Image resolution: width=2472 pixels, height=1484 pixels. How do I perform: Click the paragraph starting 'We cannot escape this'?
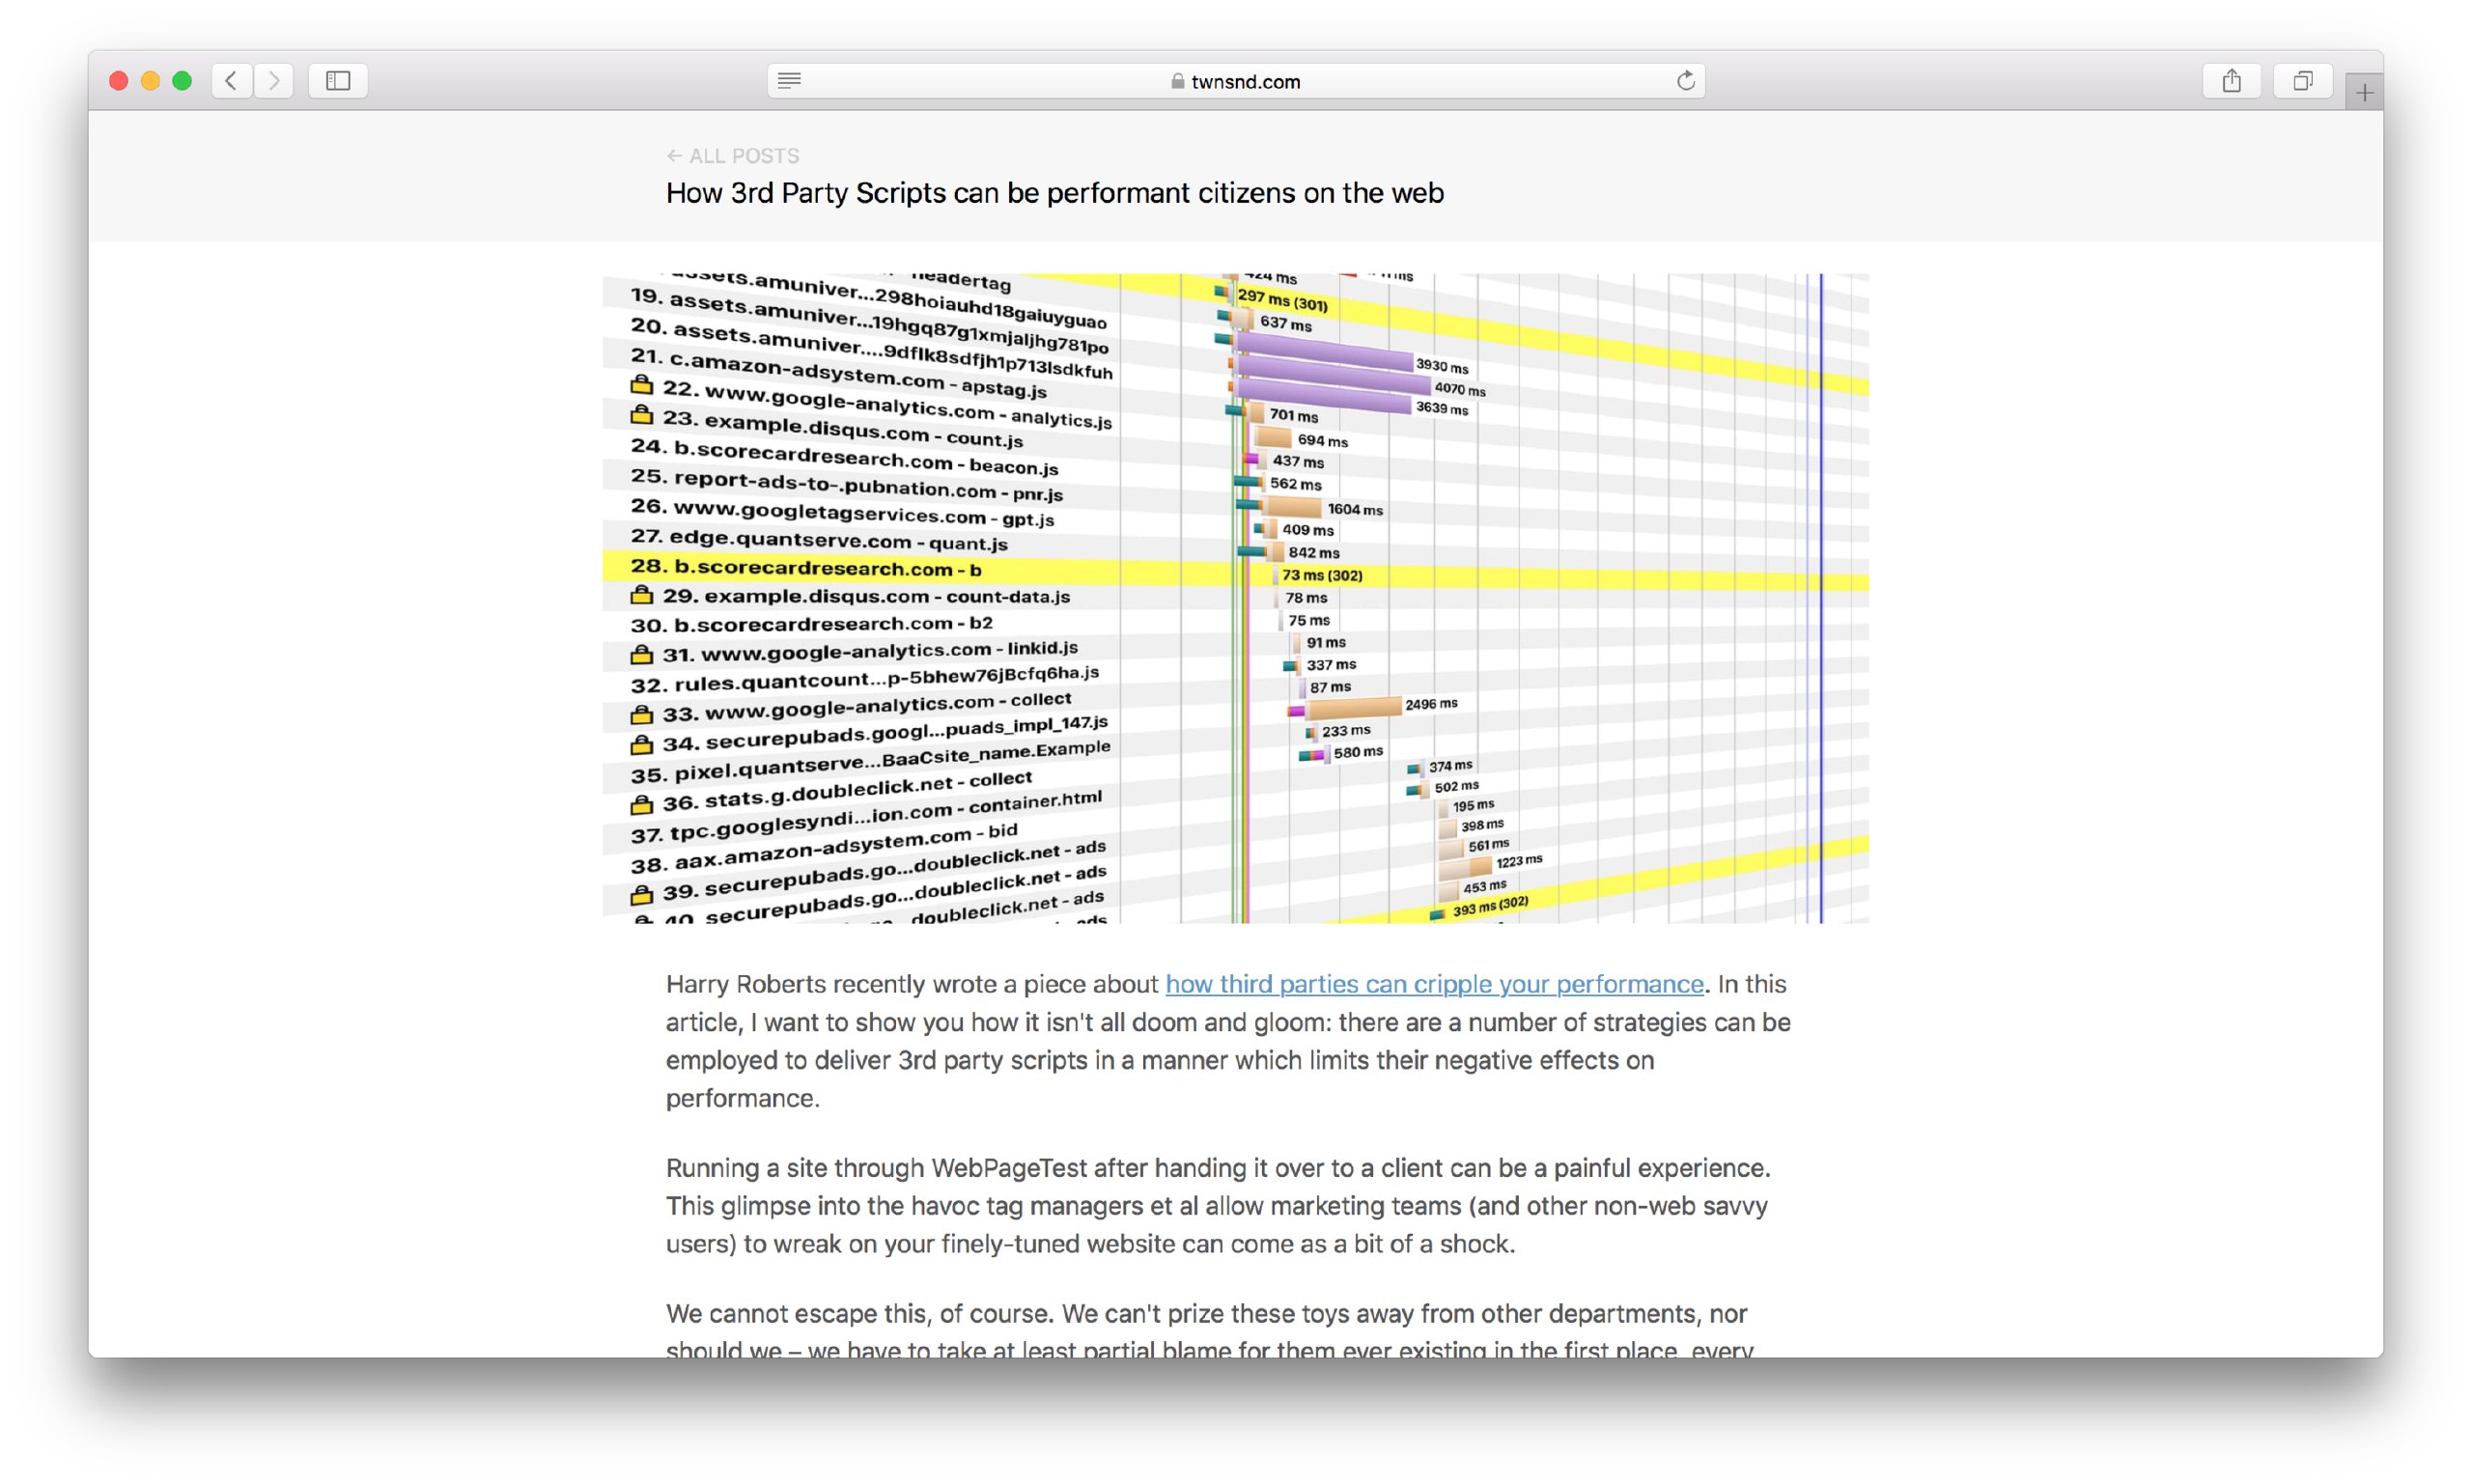[x=1210, y=1330]
